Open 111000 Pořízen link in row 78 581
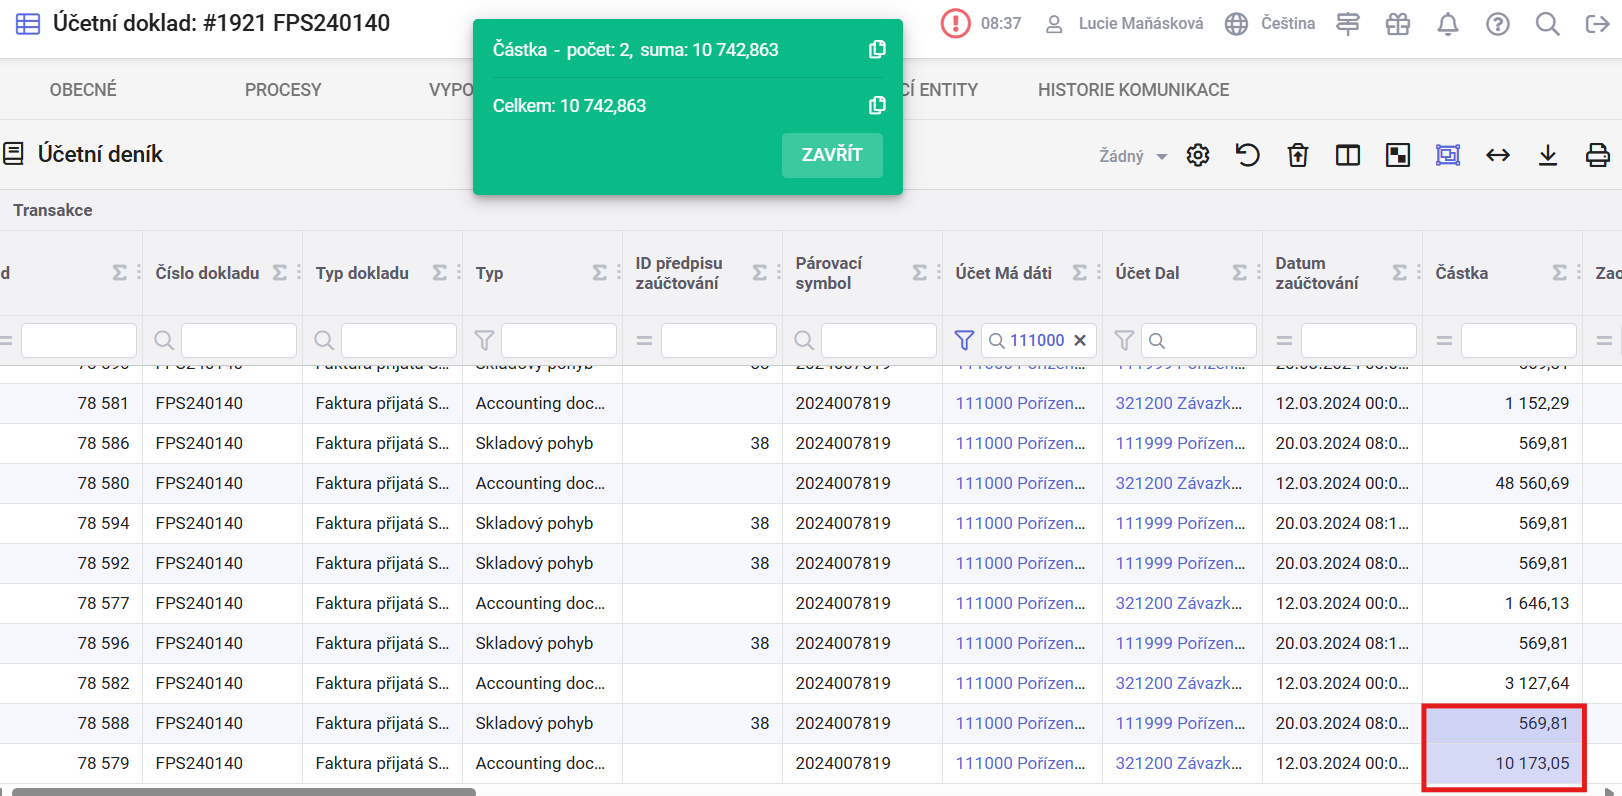The image size is (1622, 796). coord(1020,403)
